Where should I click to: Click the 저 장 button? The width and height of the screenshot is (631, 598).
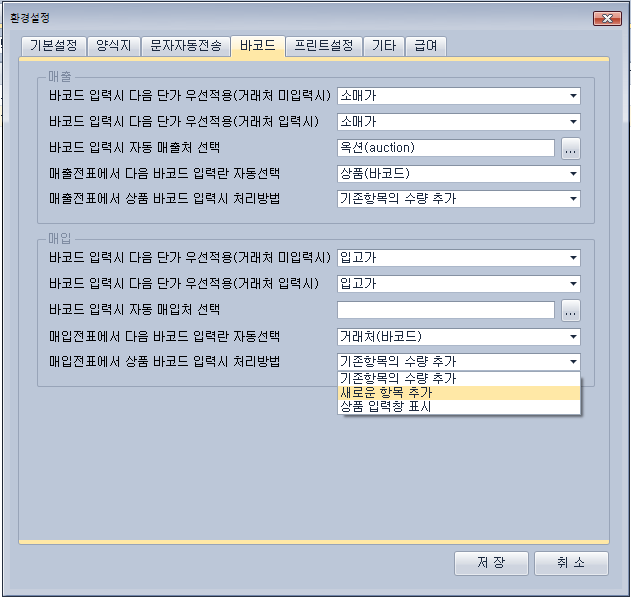click(491, 563)
